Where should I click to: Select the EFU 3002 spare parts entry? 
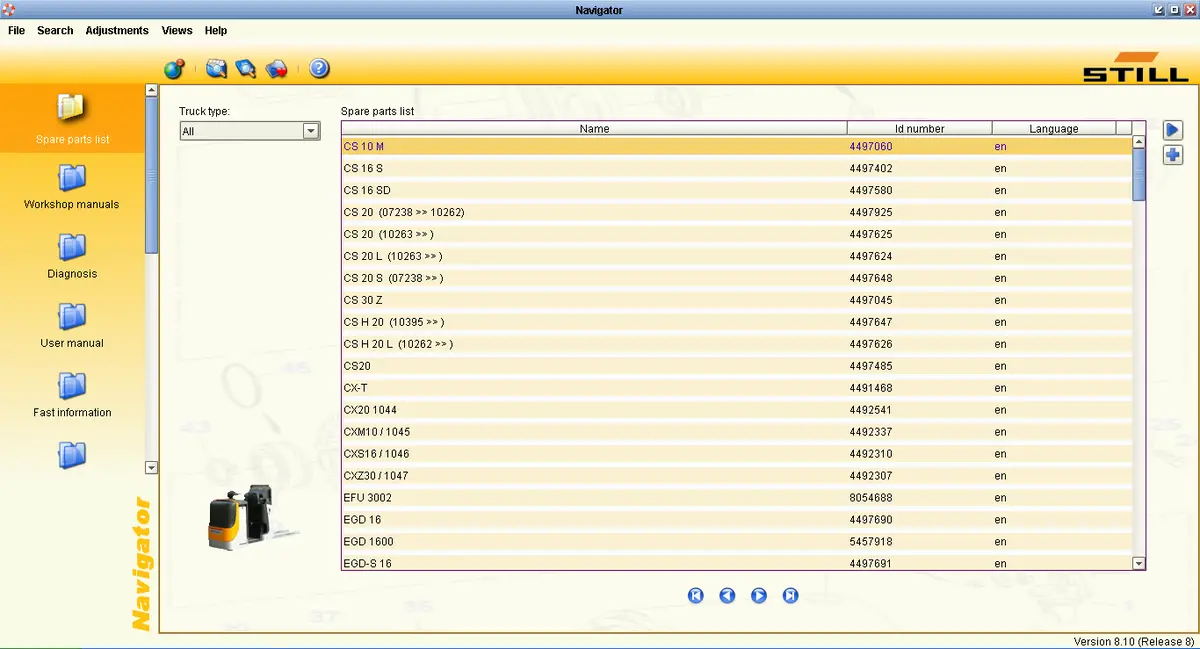click(x=737, y=497)
